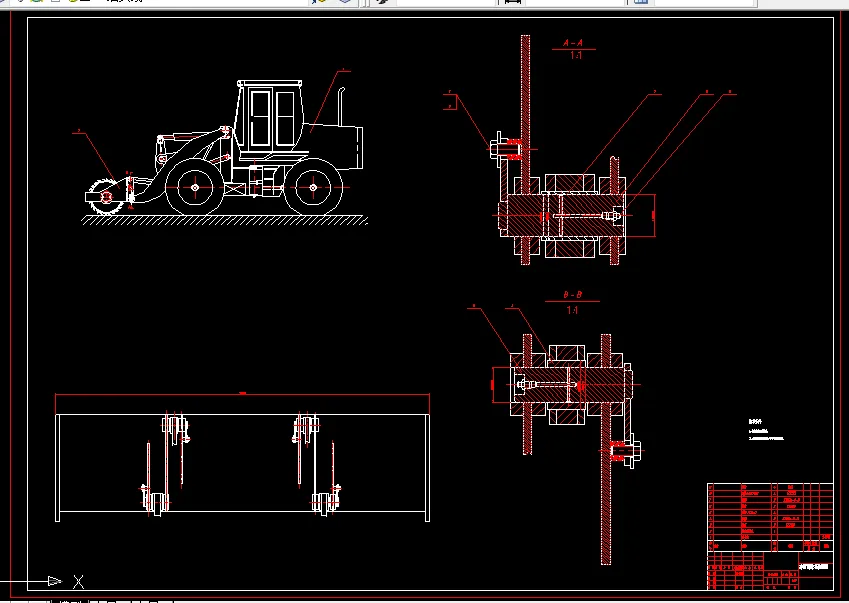Click the white drawing title in the title block
This screenshot has height=603, width=849.
click(814, 567)
